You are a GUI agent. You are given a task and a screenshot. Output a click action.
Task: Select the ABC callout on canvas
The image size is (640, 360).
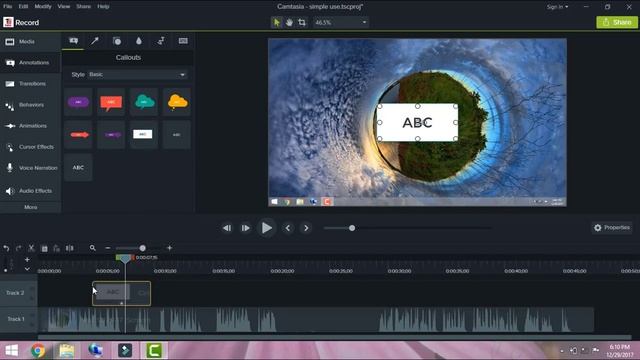click(417, 122)
